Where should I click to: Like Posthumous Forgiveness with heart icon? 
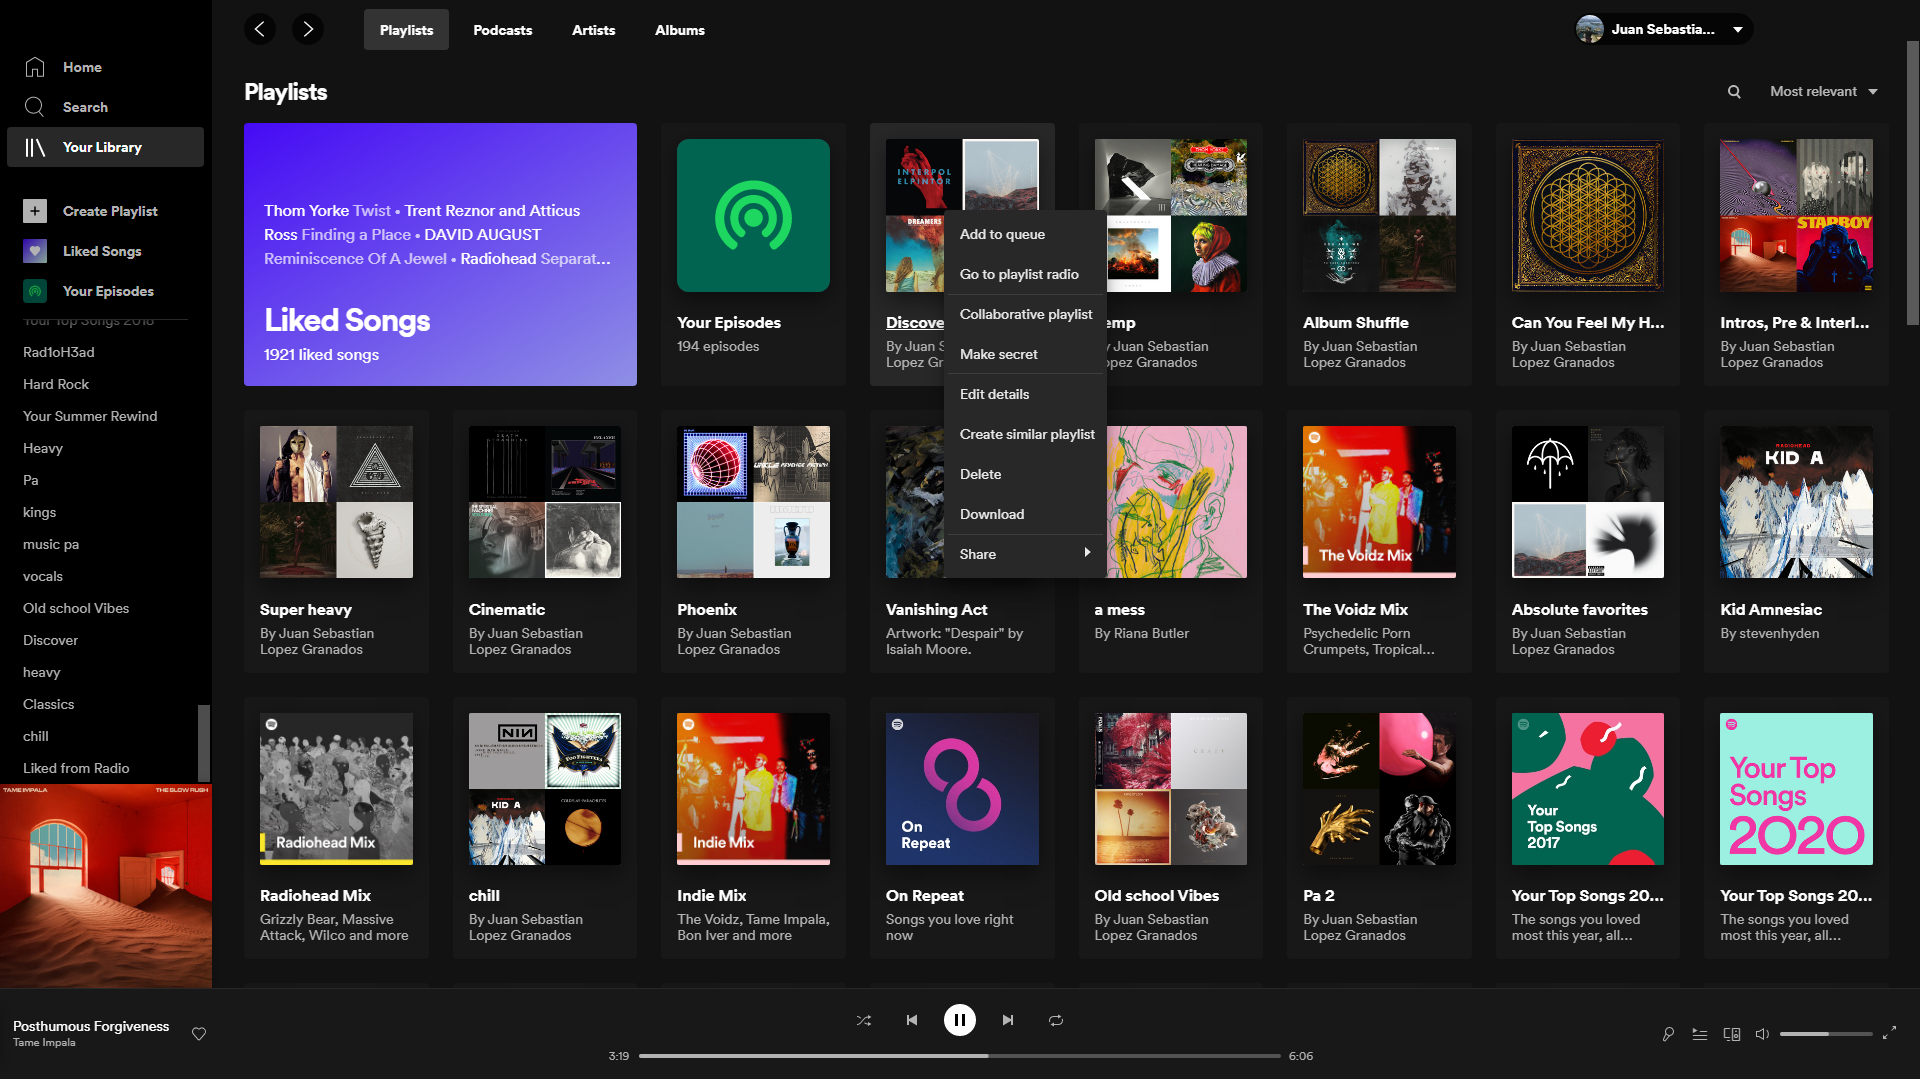(x=199, y=1034)
